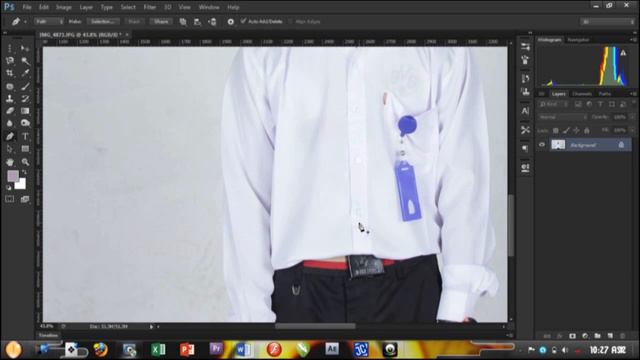The image size is (640, 360).
Task: Open the layer blend mode dropdown
Action: pyautogui.click(x=562, y=117)
